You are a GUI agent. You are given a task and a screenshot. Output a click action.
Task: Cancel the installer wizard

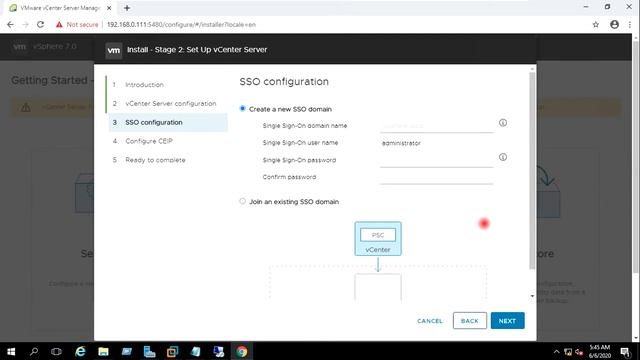click(430, 321)
